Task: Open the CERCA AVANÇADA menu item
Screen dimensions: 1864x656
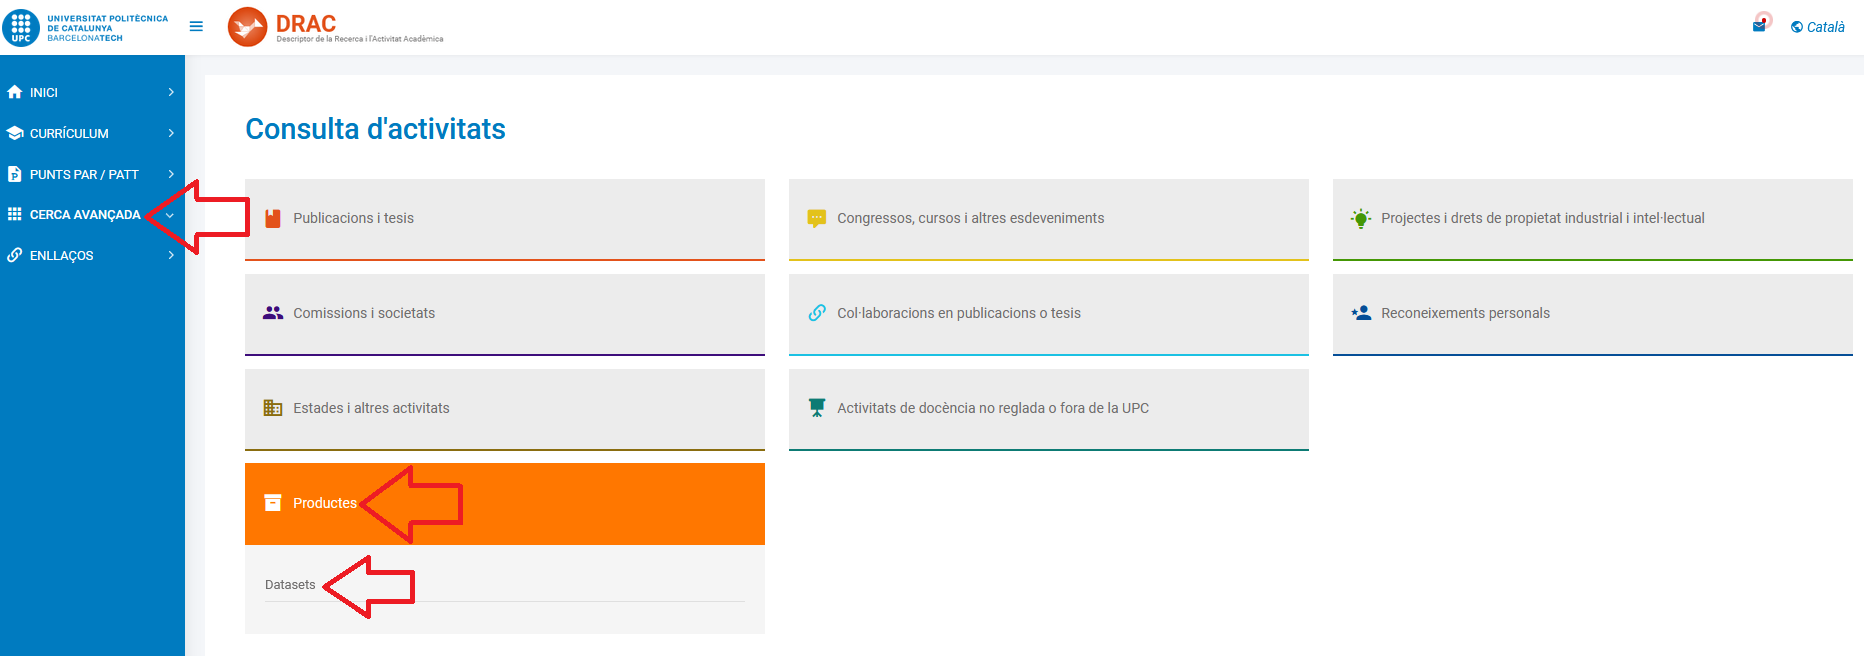Action: (x=85, y=215)
